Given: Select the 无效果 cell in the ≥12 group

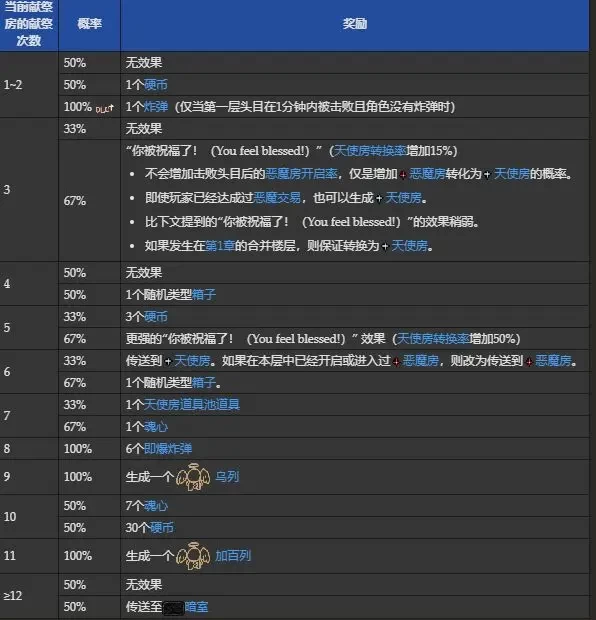Looking at the screenshot, I should (355, 585).
